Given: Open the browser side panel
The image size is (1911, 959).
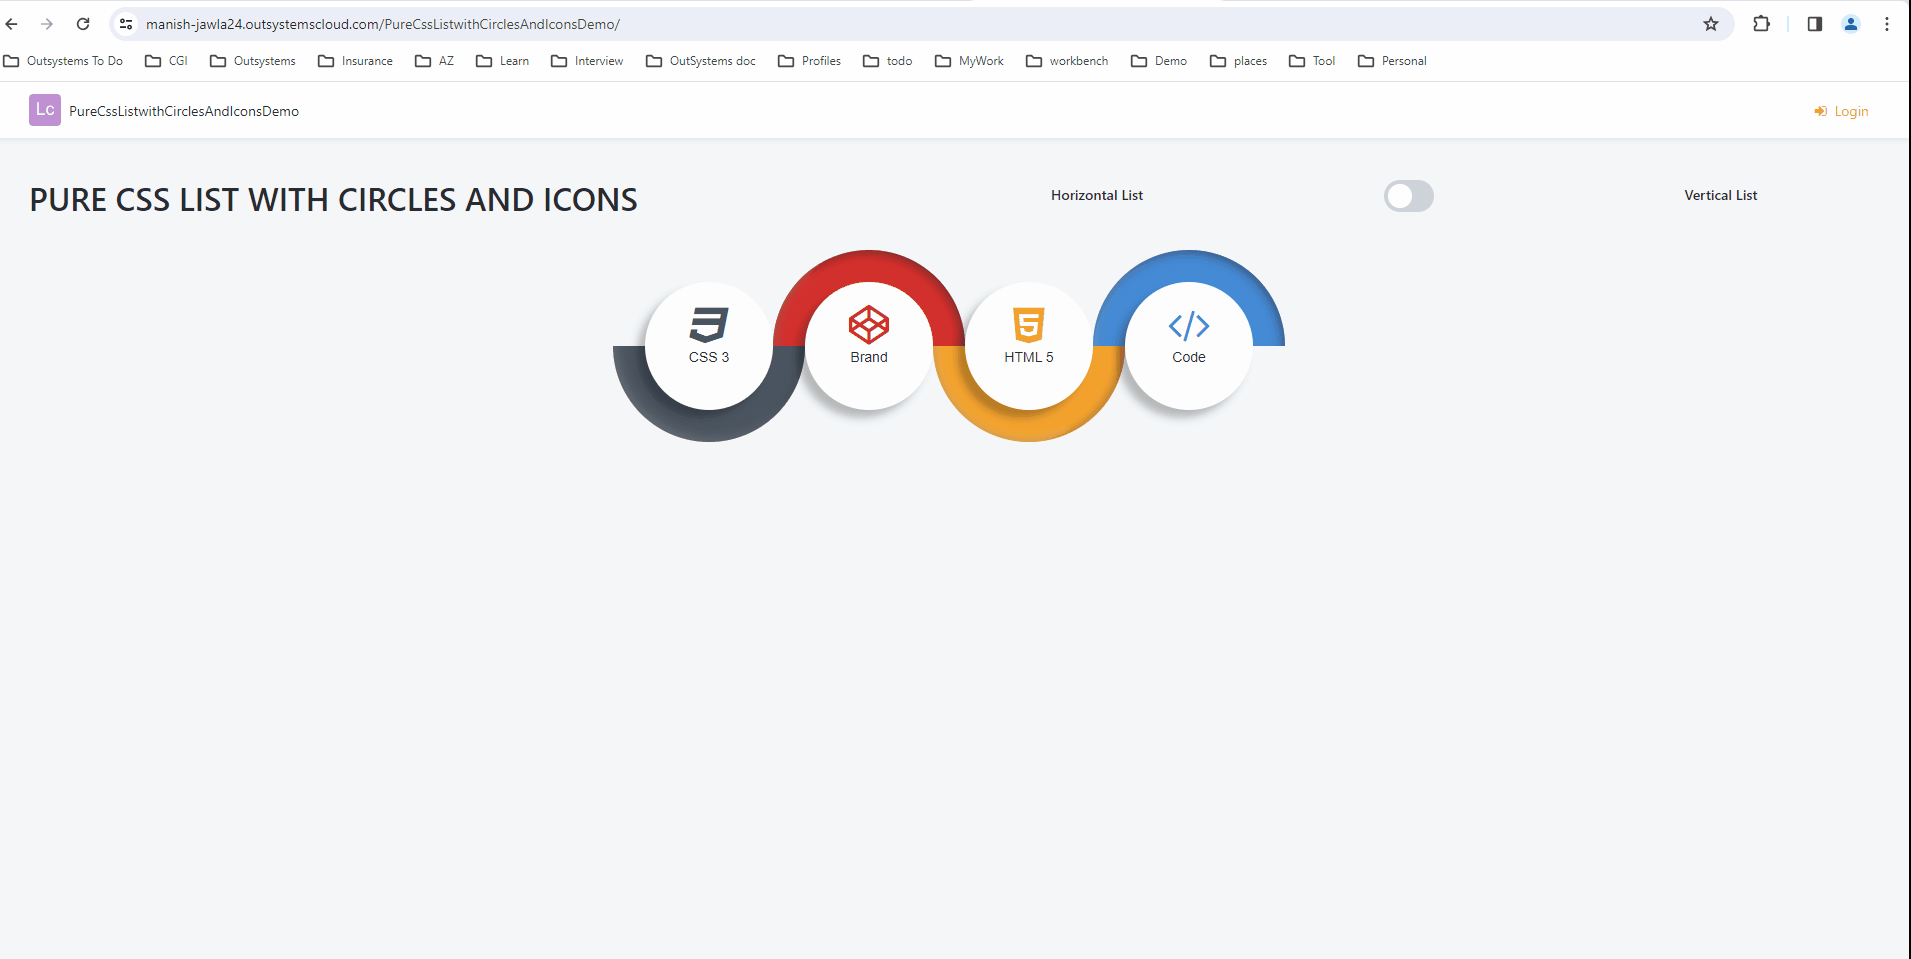Looking at the screenshot, I should [x=1815, y=24].
